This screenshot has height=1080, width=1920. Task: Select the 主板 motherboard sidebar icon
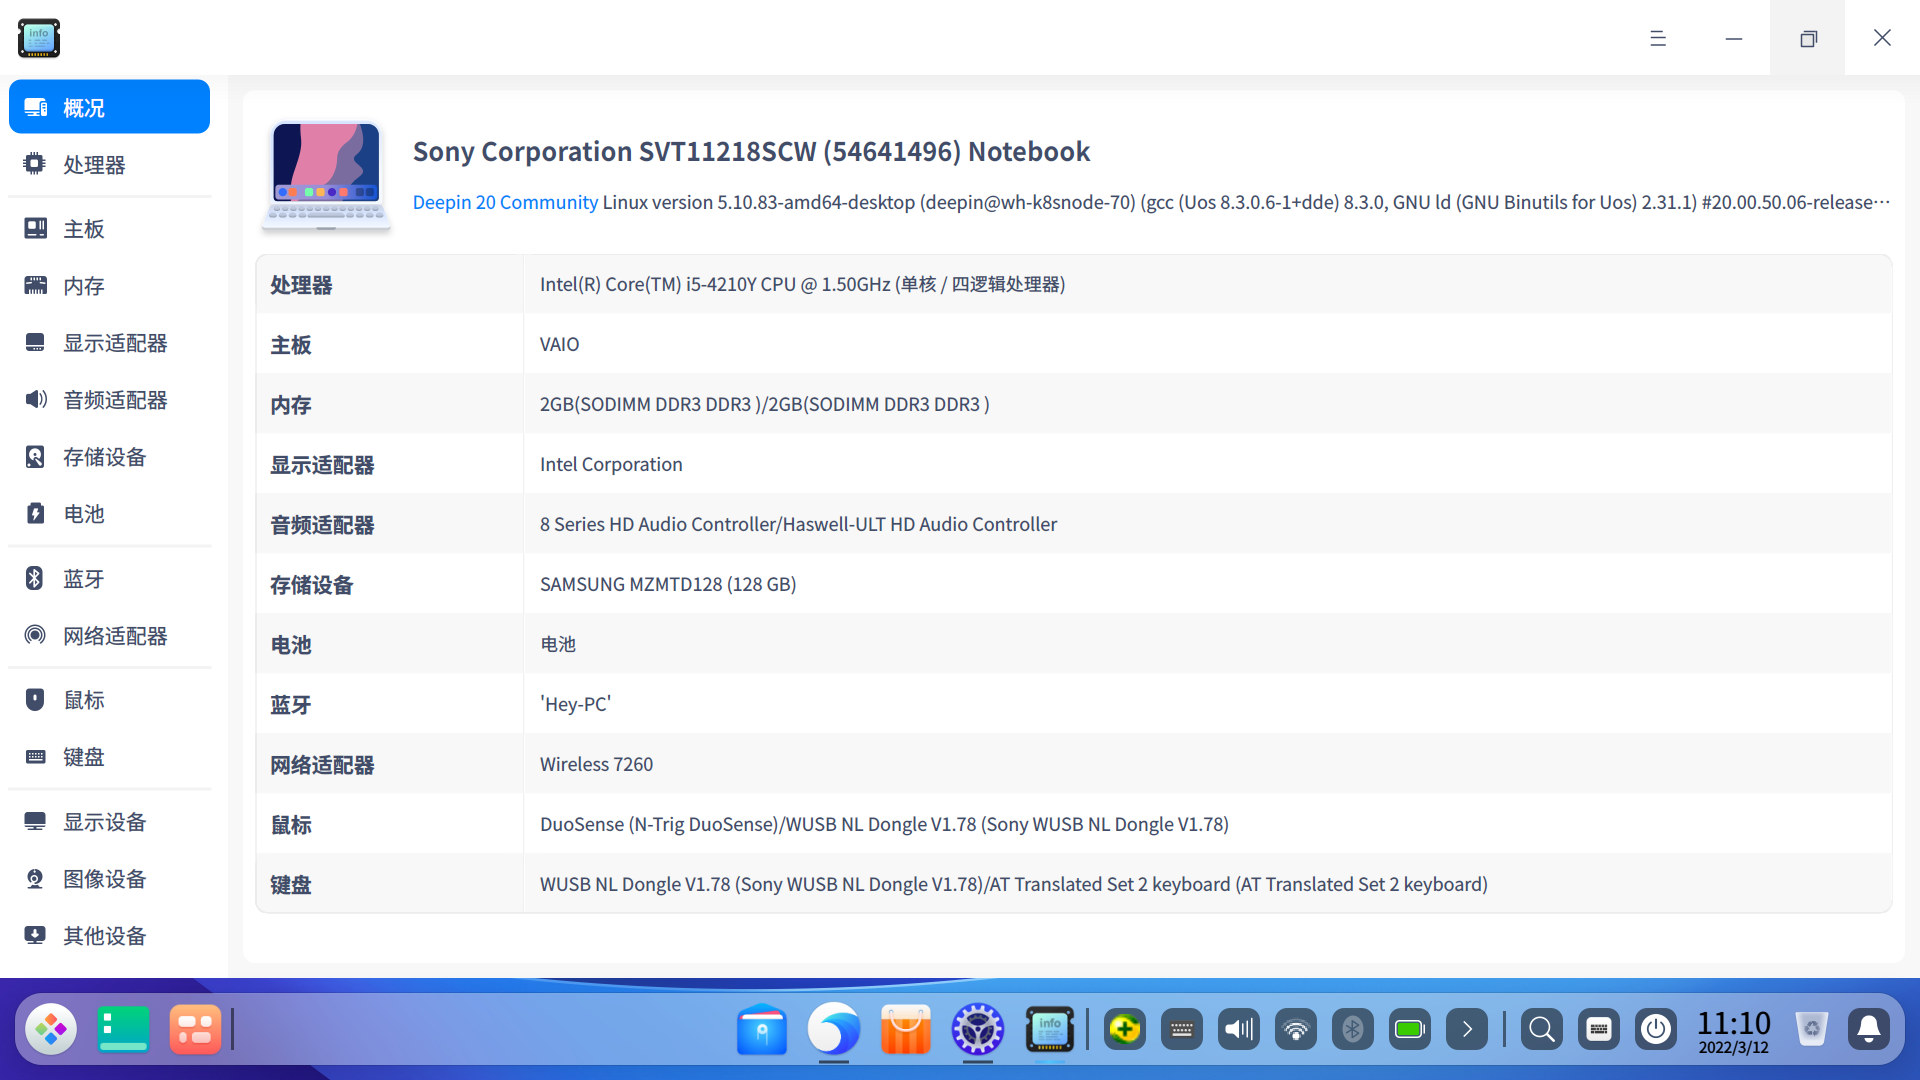point(35,229)
